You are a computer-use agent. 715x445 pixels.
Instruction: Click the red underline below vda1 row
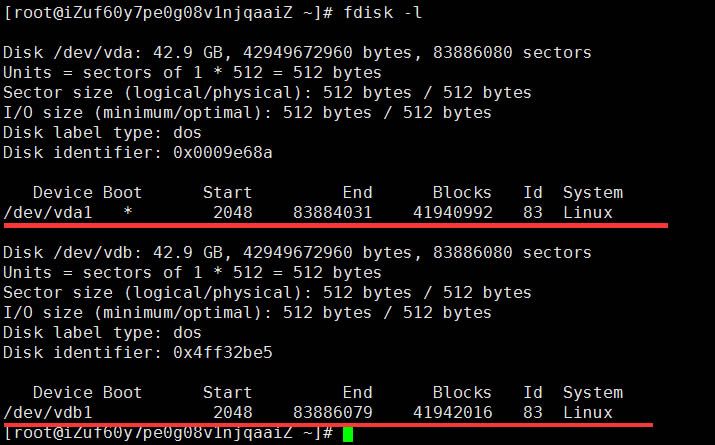pyautogui.click(x=336, y=225)
